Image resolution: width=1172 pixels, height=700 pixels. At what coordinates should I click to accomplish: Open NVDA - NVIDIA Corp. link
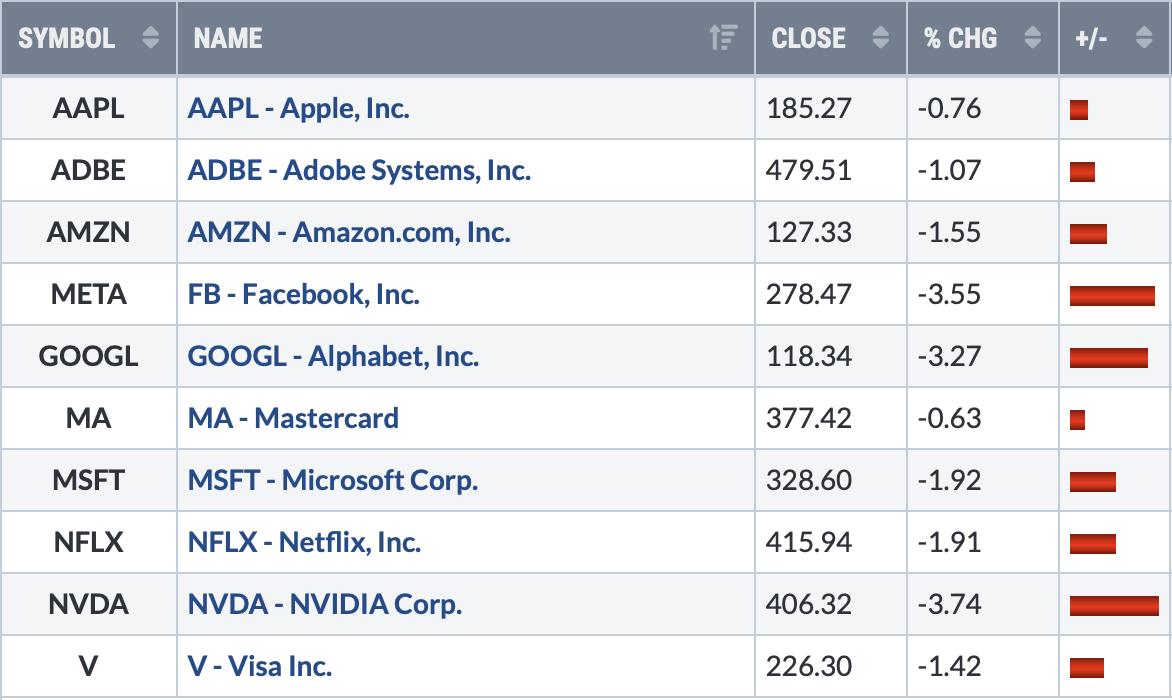point(324,604)
